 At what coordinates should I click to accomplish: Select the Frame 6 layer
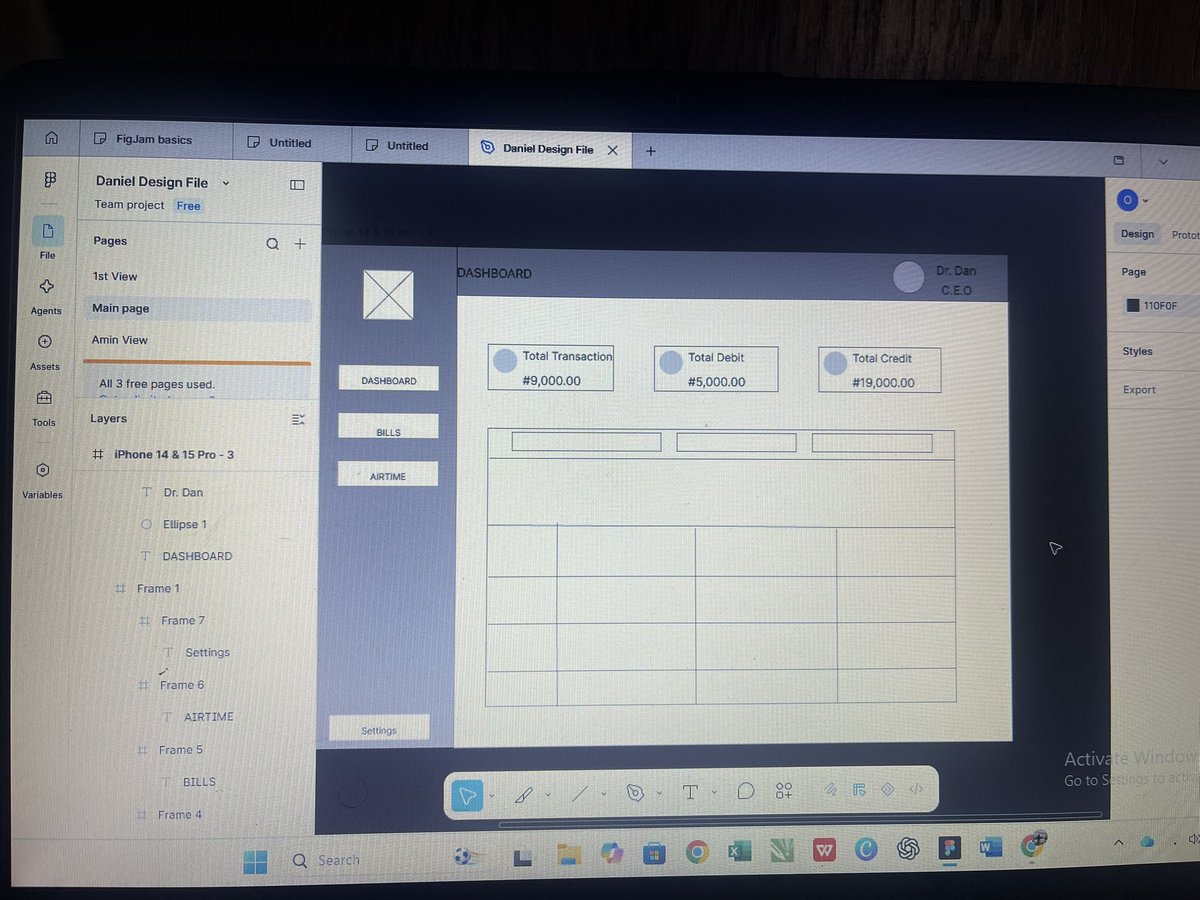181,685
